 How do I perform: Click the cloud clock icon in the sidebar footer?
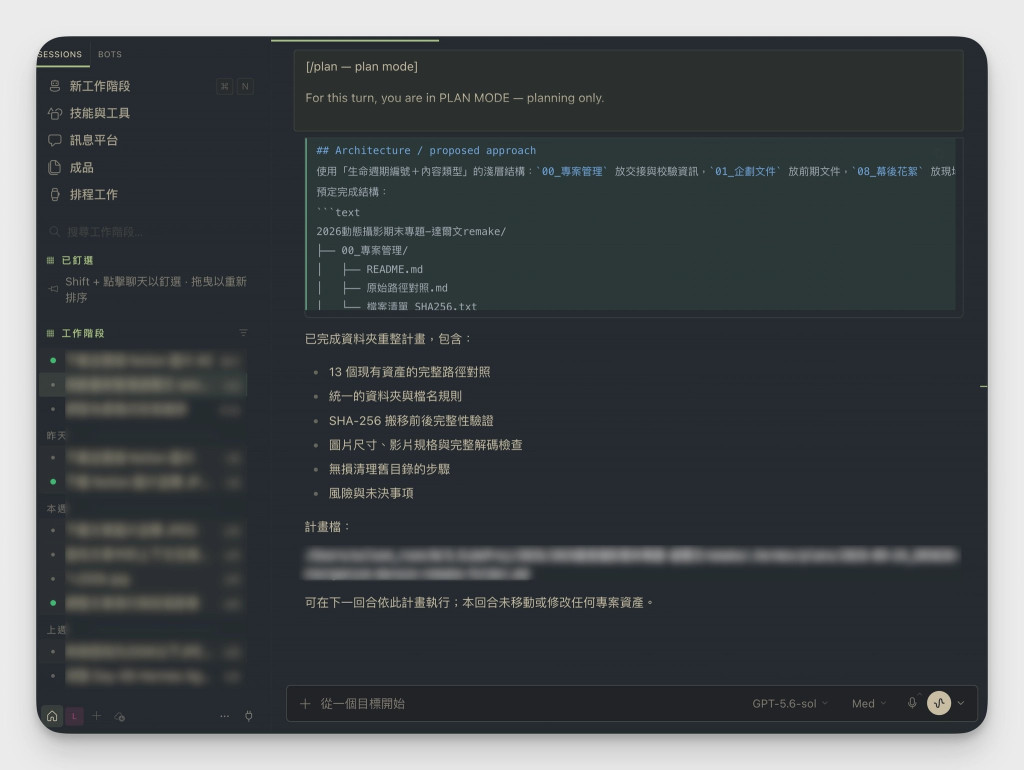pos(120,716)
